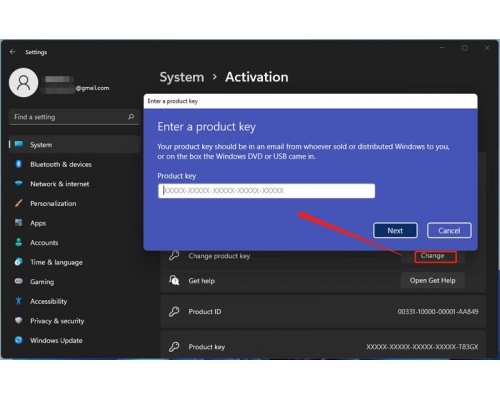Viewport: 500px width, 400px height.
Task: Open Apps settings label
Action: pos(38,223)
